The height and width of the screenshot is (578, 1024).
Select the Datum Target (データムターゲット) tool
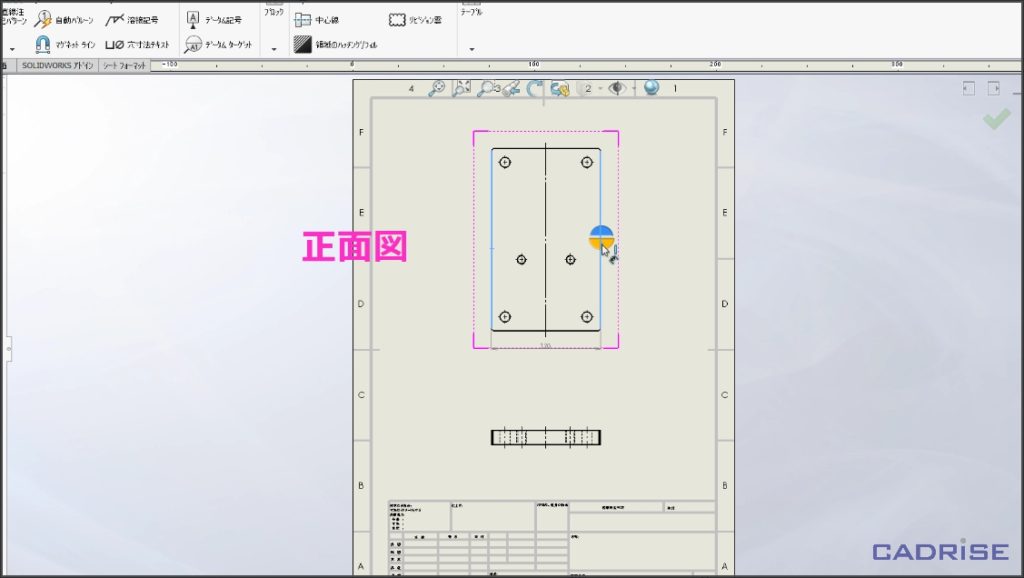[216, 45]
